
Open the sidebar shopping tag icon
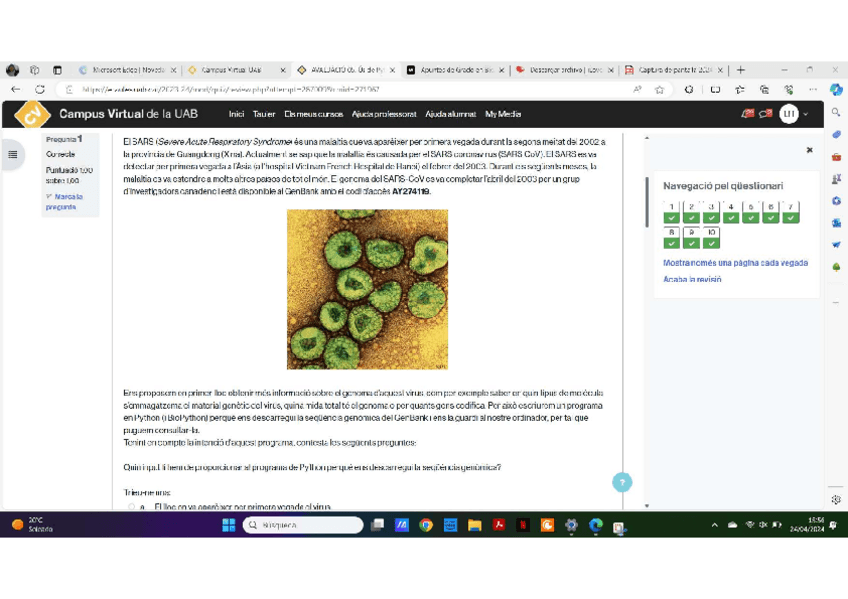836,134
